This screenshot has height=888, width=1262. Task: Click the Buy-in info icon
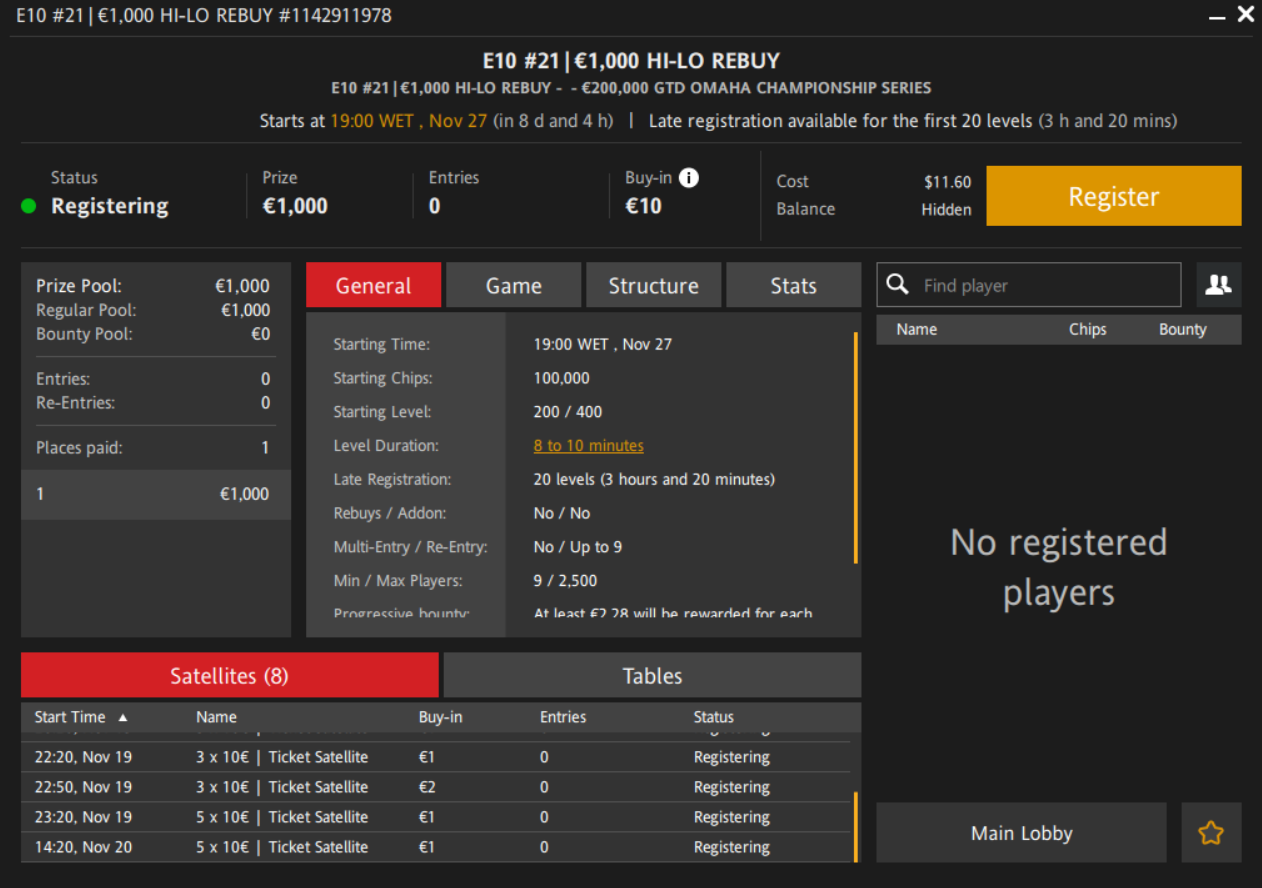coord(689,178)
